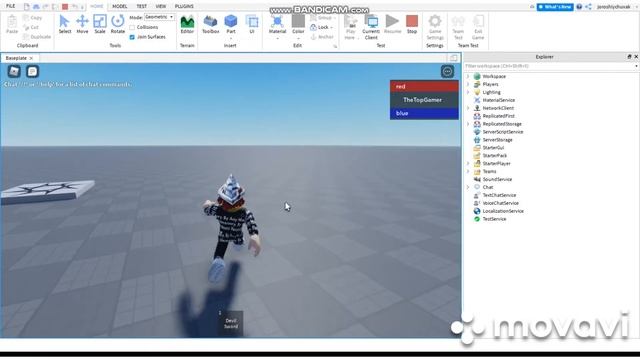The width and height of the screenshot is (640, 360).
Task: Expand the StarterPlayer tree node
Action: tap(468, 163)
